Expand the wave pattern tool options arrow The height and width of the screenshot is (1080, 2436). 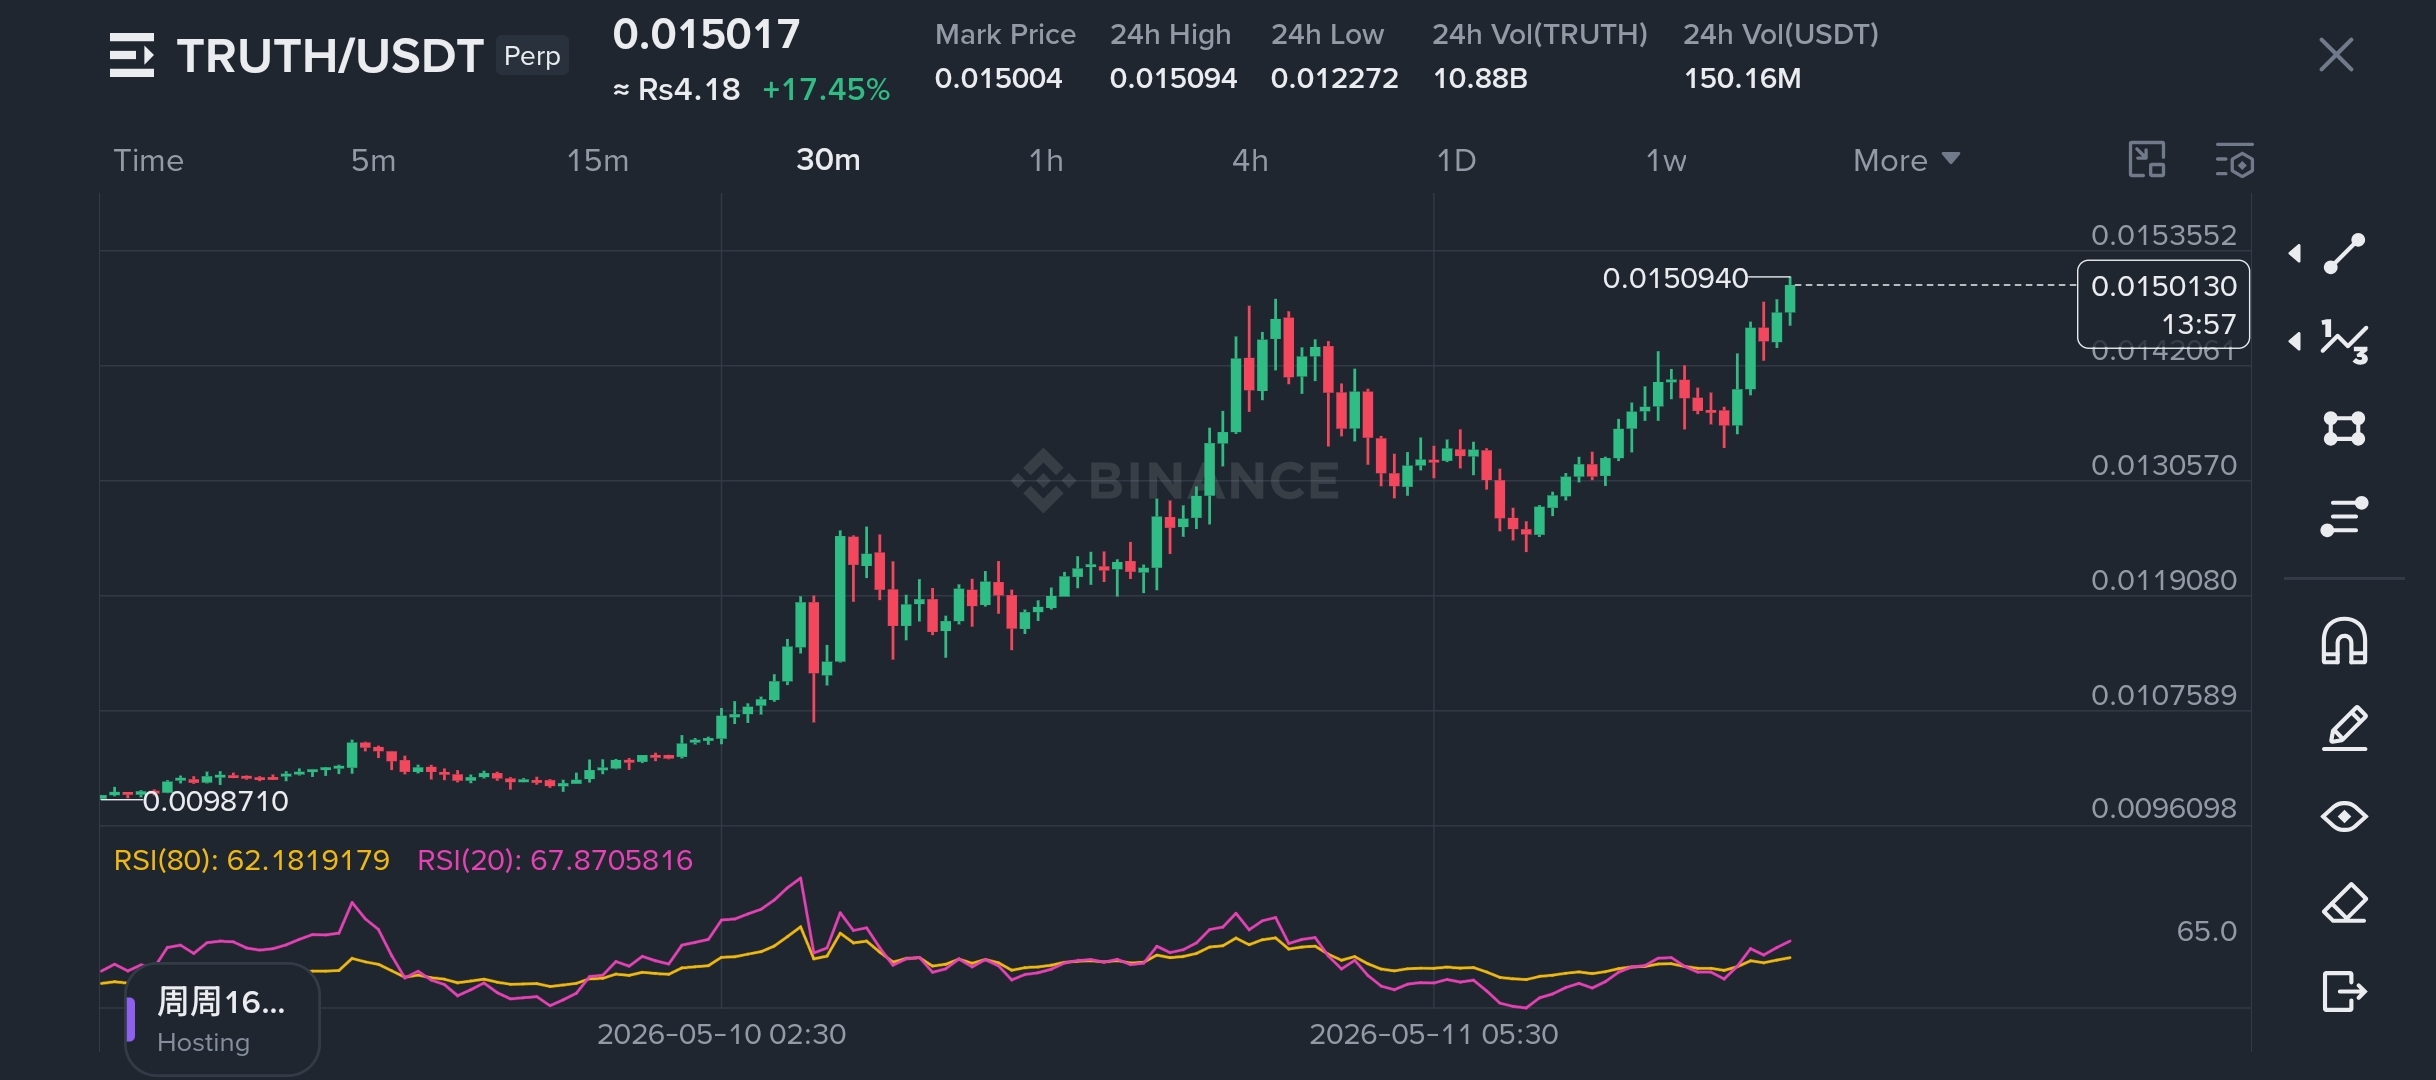(x=2296, y=342)
